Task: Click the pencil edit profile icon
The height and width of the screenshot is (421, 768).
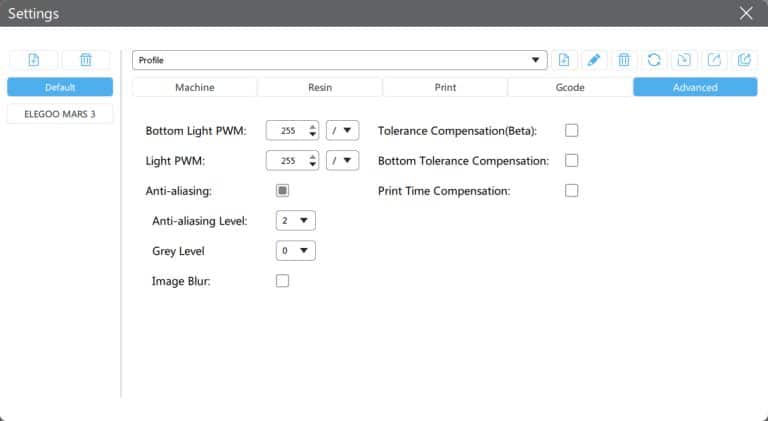Action: (594, 60)
